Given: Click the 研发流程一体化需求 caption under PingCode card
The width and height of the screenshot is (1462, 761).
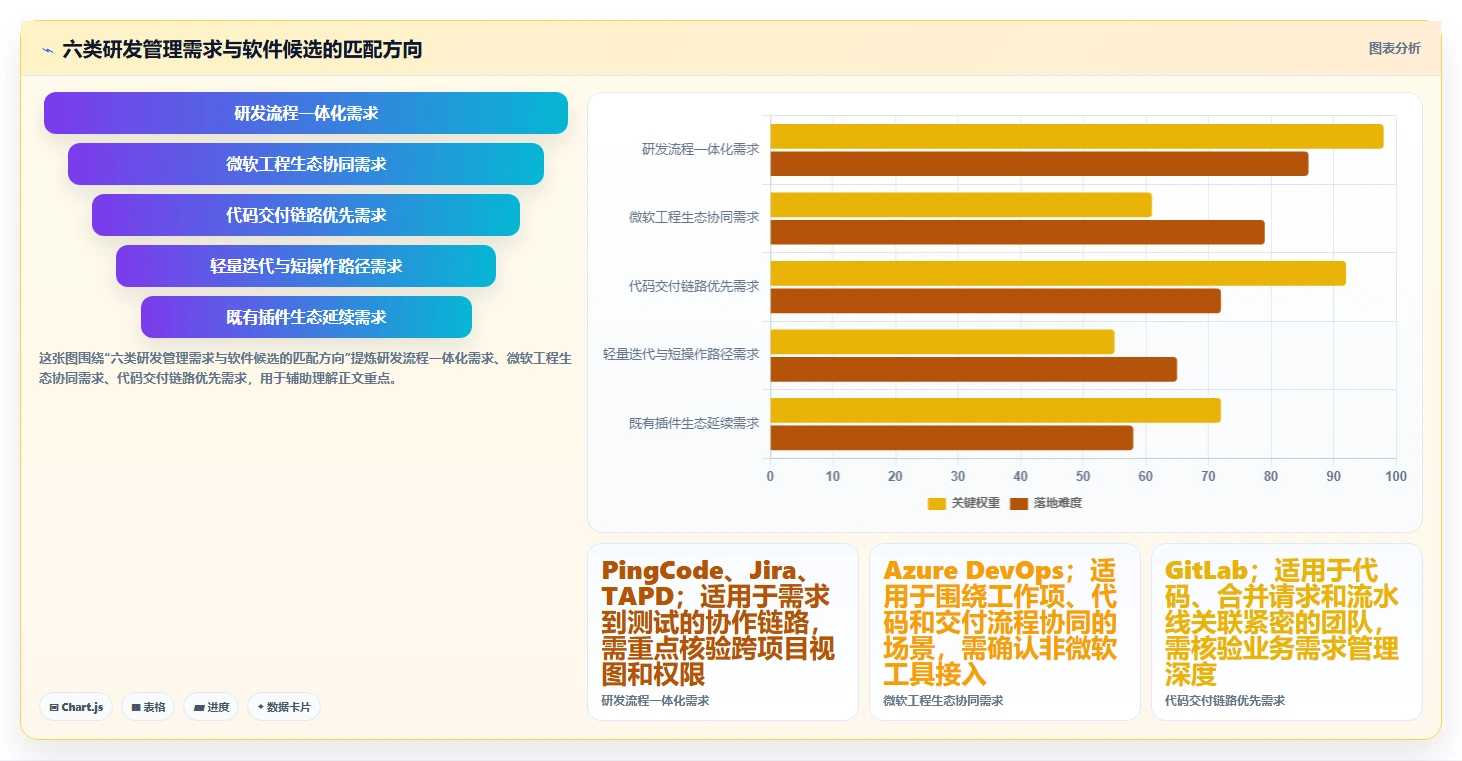Looking at the screenshot, I should (655, 701).
